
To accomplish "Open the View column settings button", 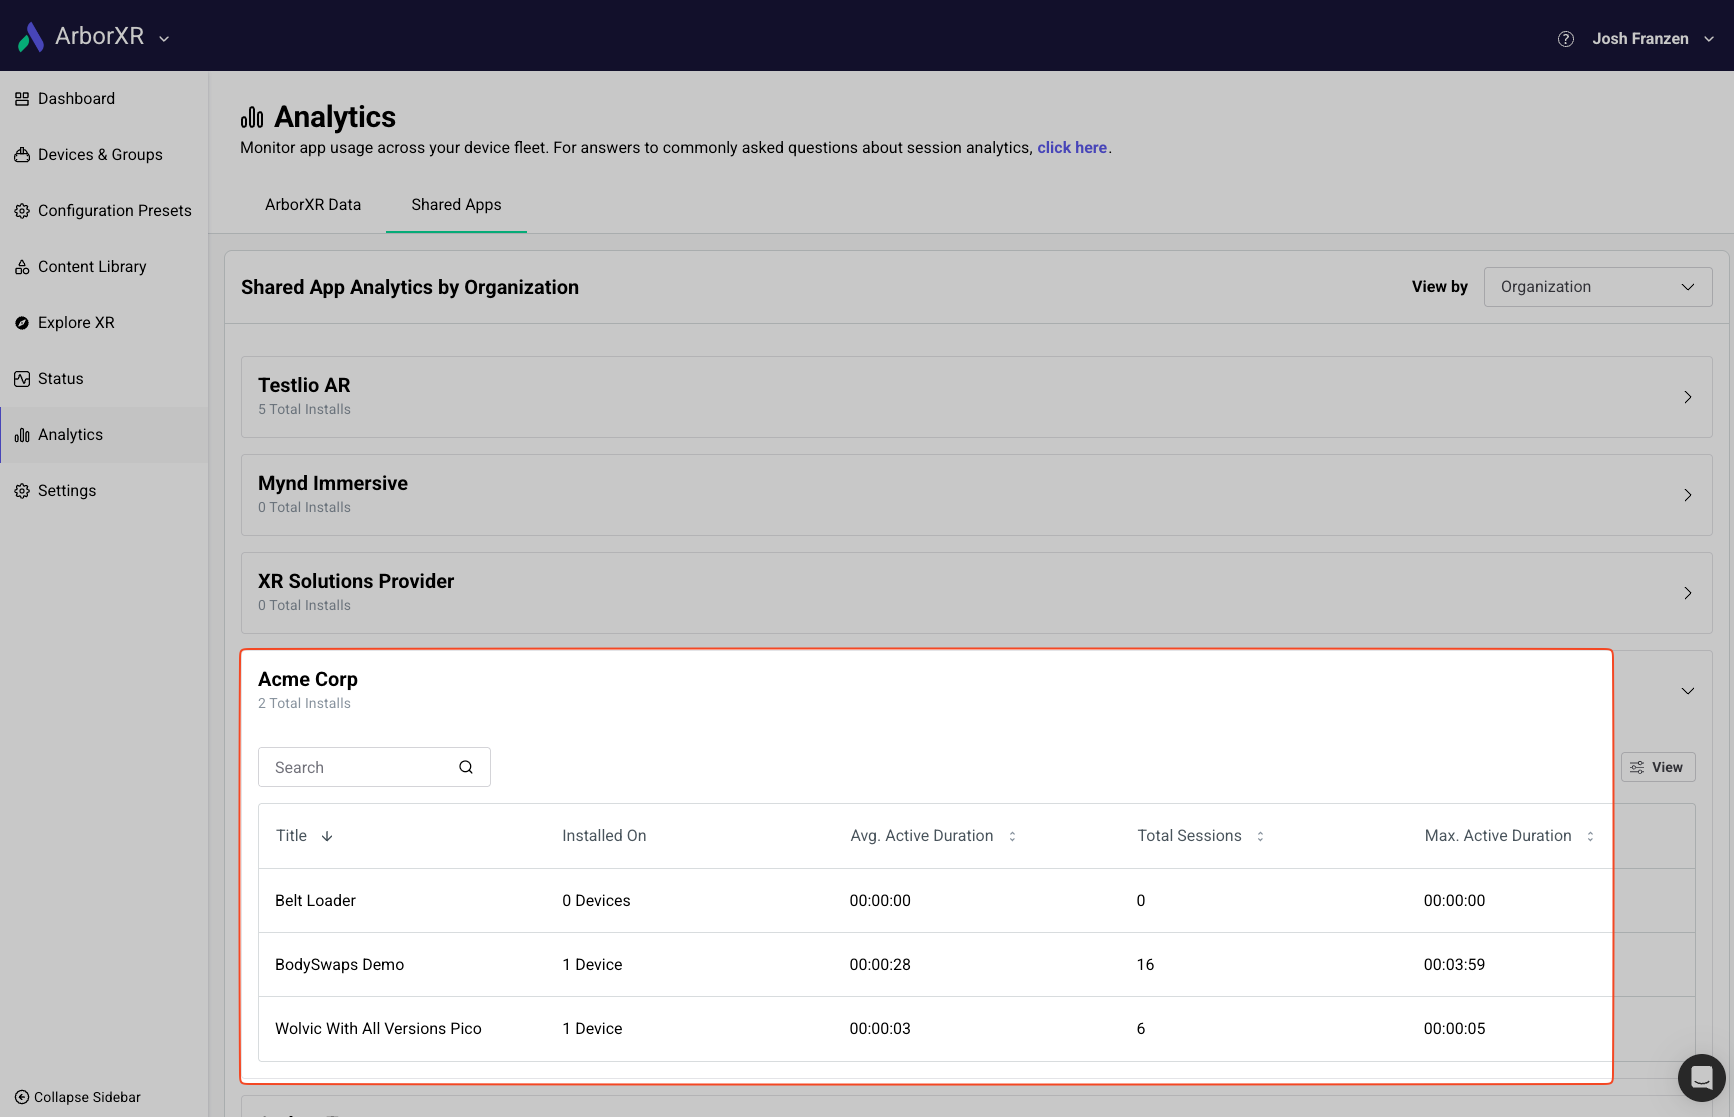I will coord(1658,767).
